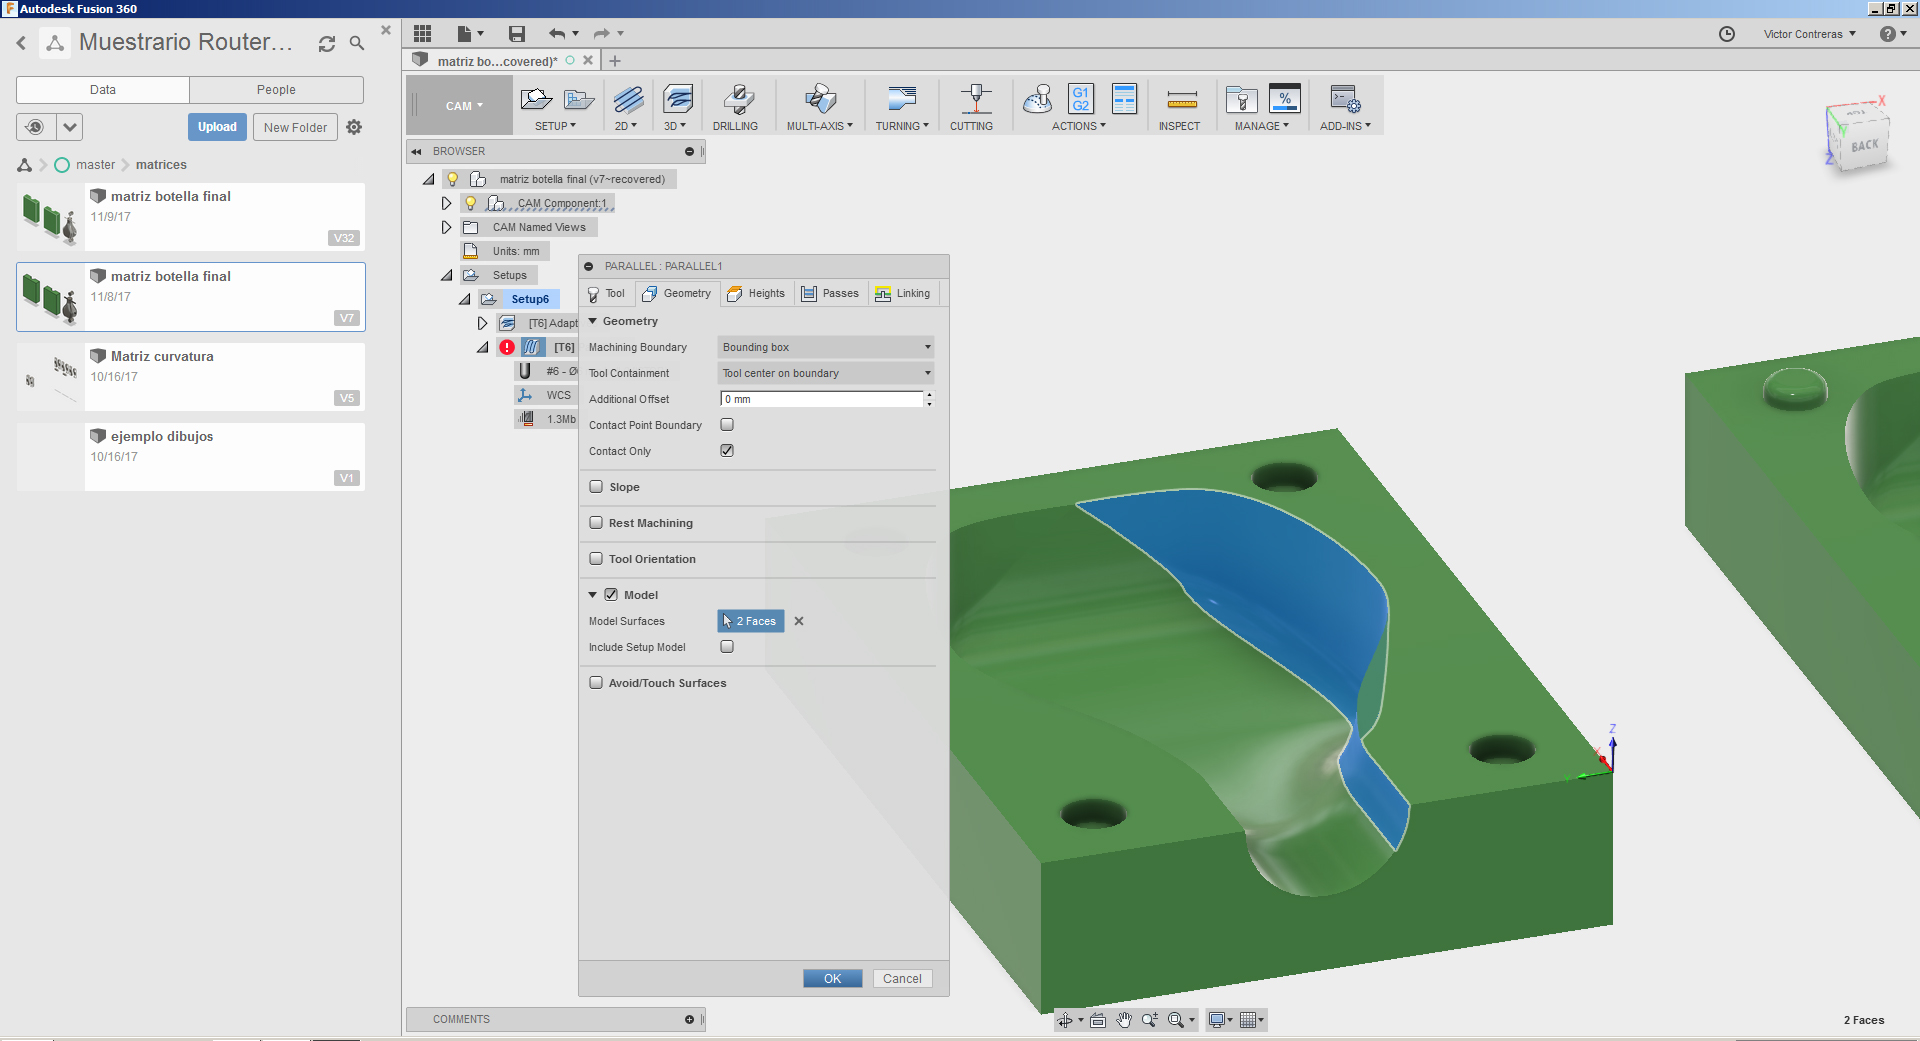The width and height of the screenshot is (1920, 1041).
Task: Select the Inspect measure tool
Action: click(1182, 99)
